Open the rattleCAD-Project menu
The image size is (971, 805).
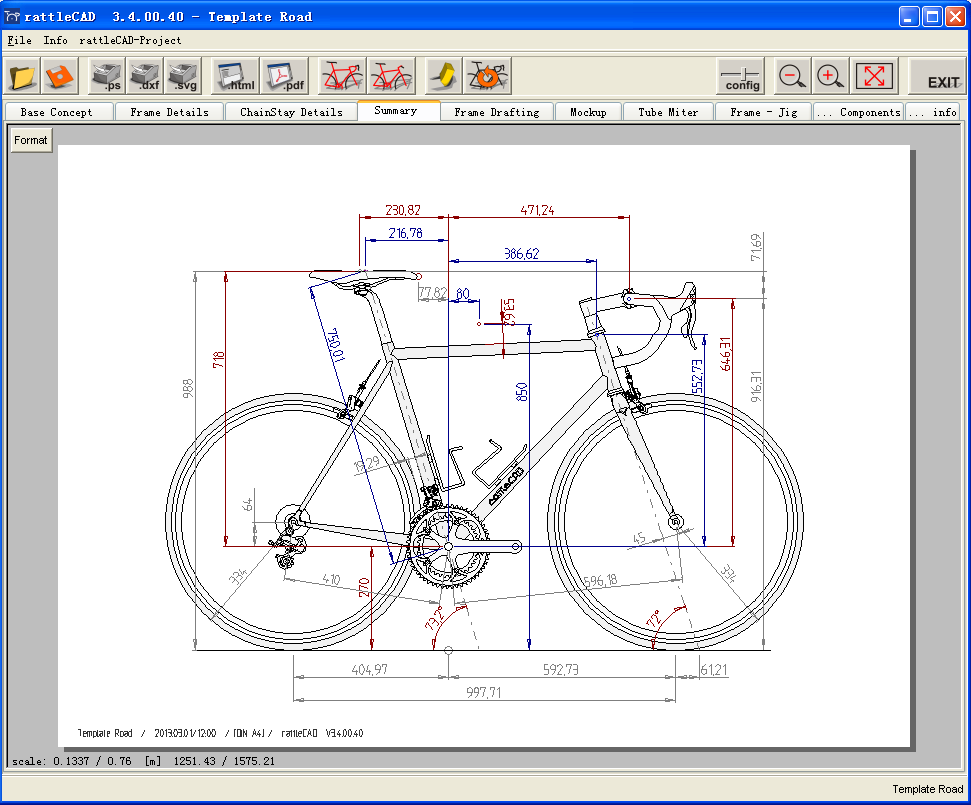point(130,41)
